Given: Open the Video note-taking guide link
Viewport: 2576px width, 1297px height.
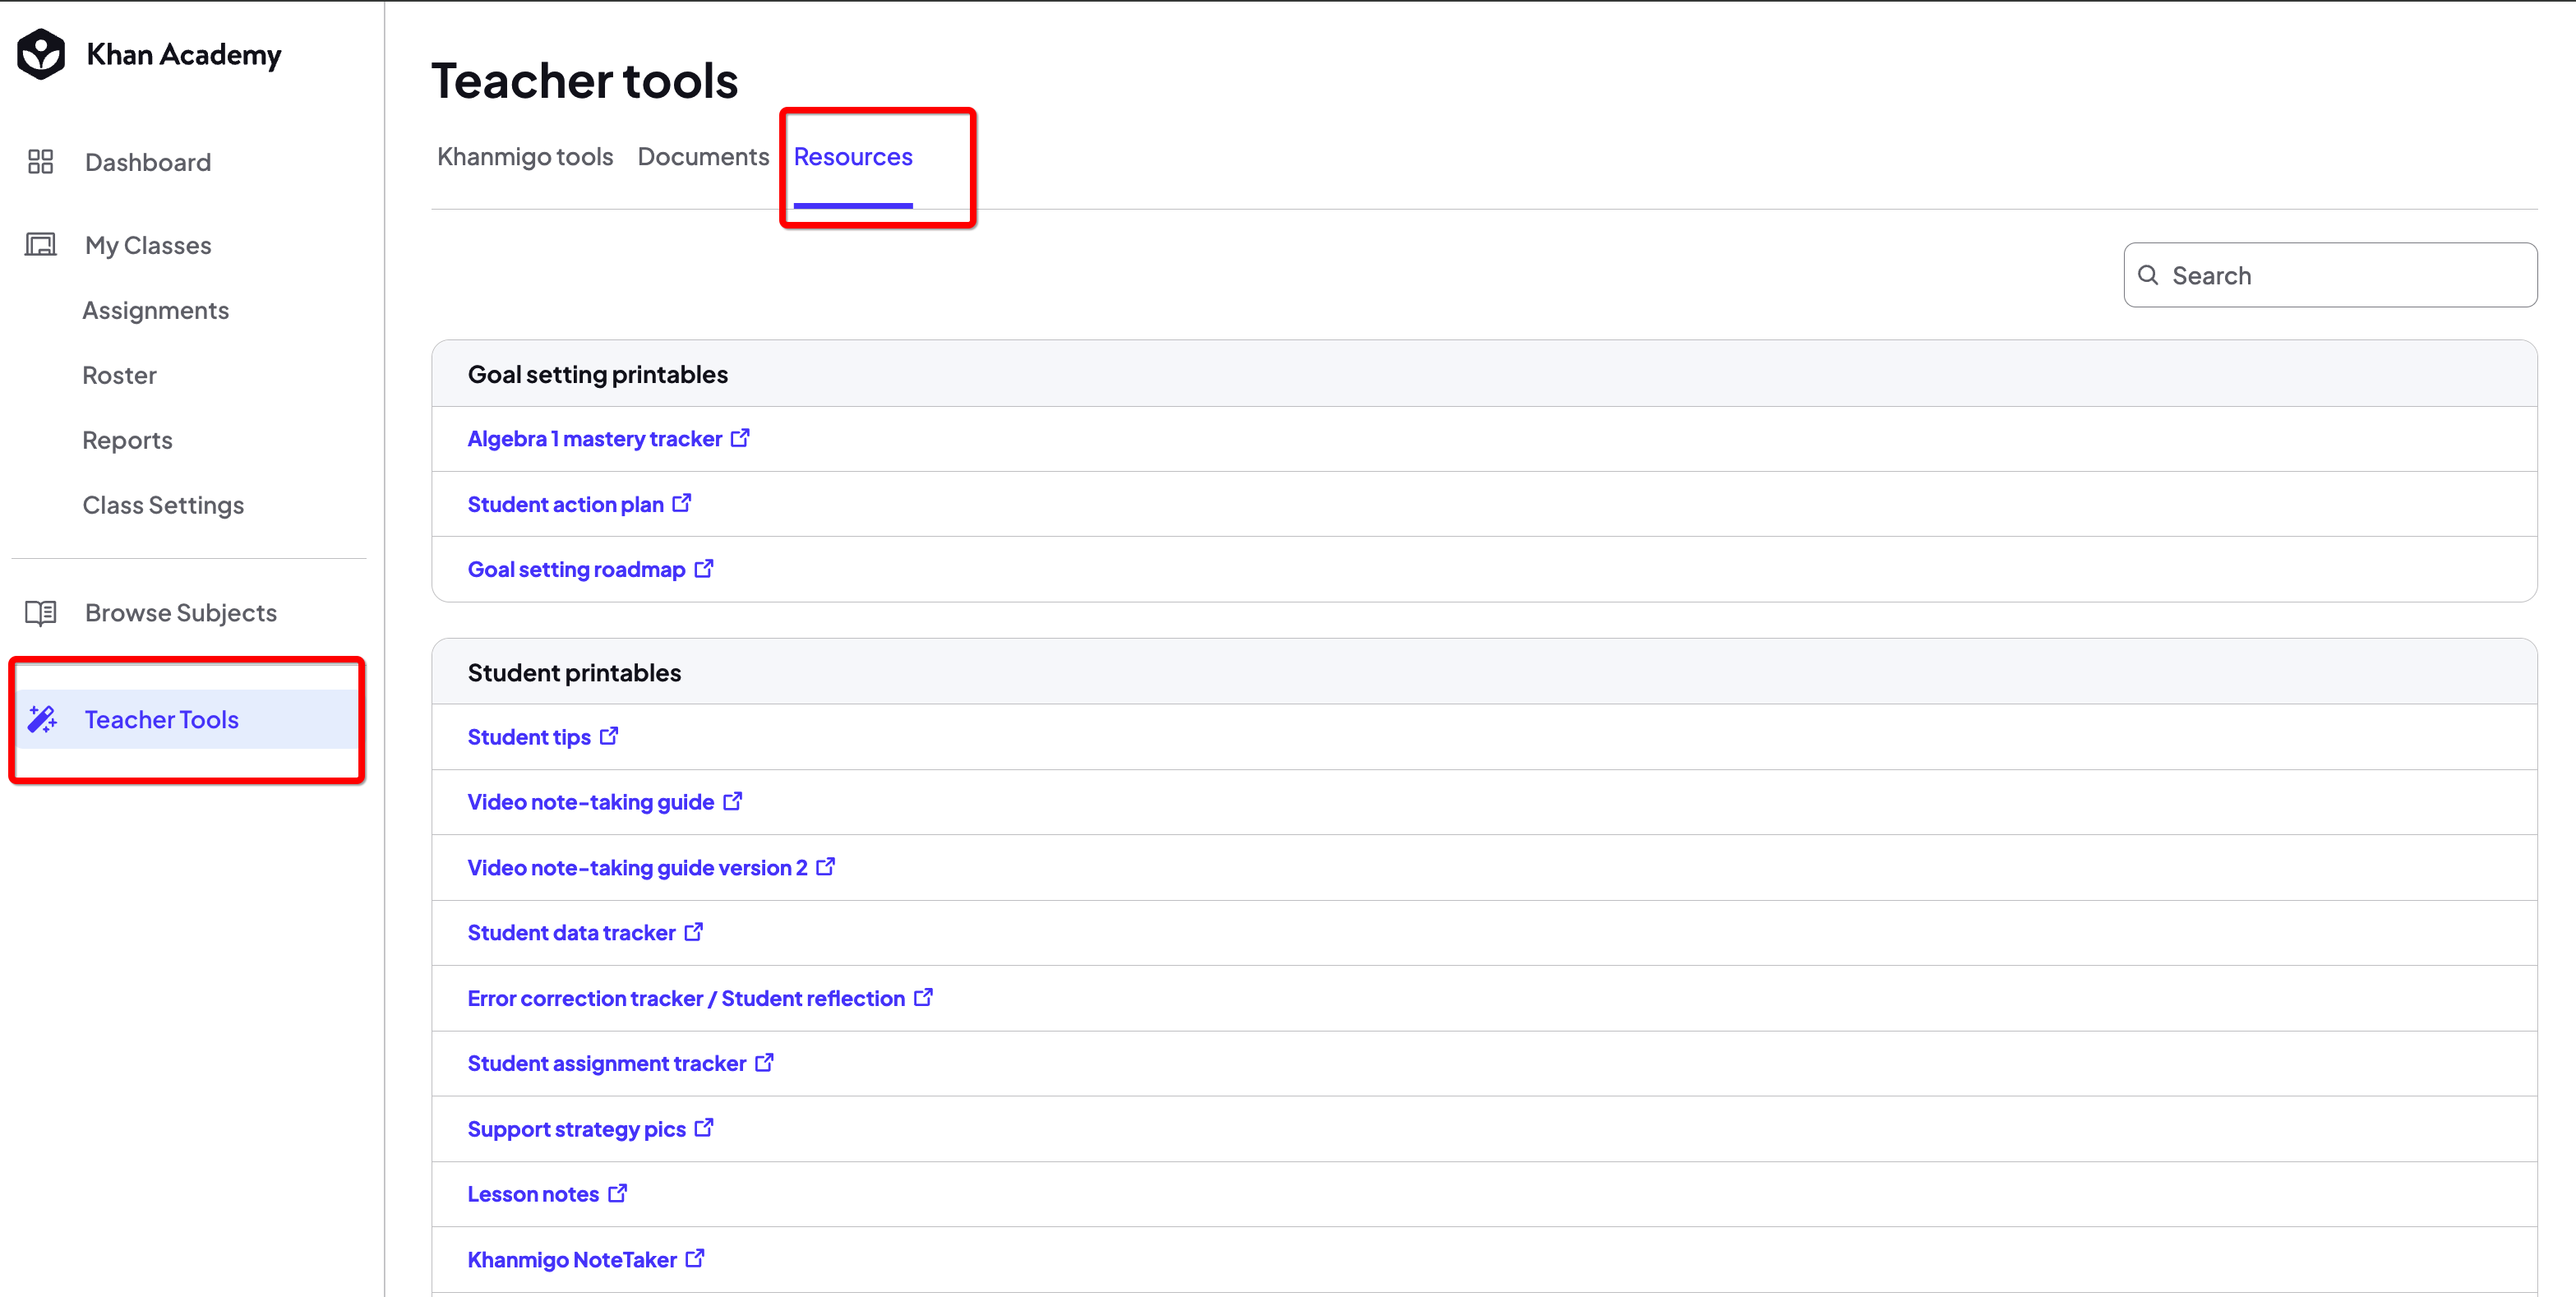Looking at the screenshot, I should [x=591, y=802].
